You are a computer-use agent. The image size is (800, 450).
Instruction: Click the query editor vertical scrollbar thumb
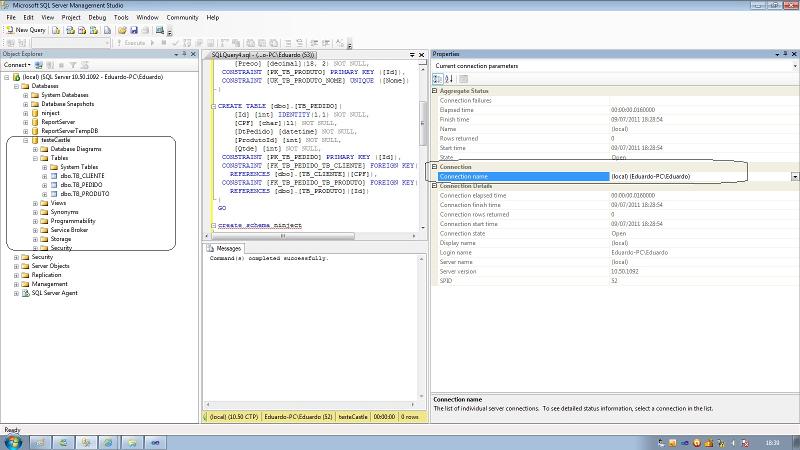422,123
